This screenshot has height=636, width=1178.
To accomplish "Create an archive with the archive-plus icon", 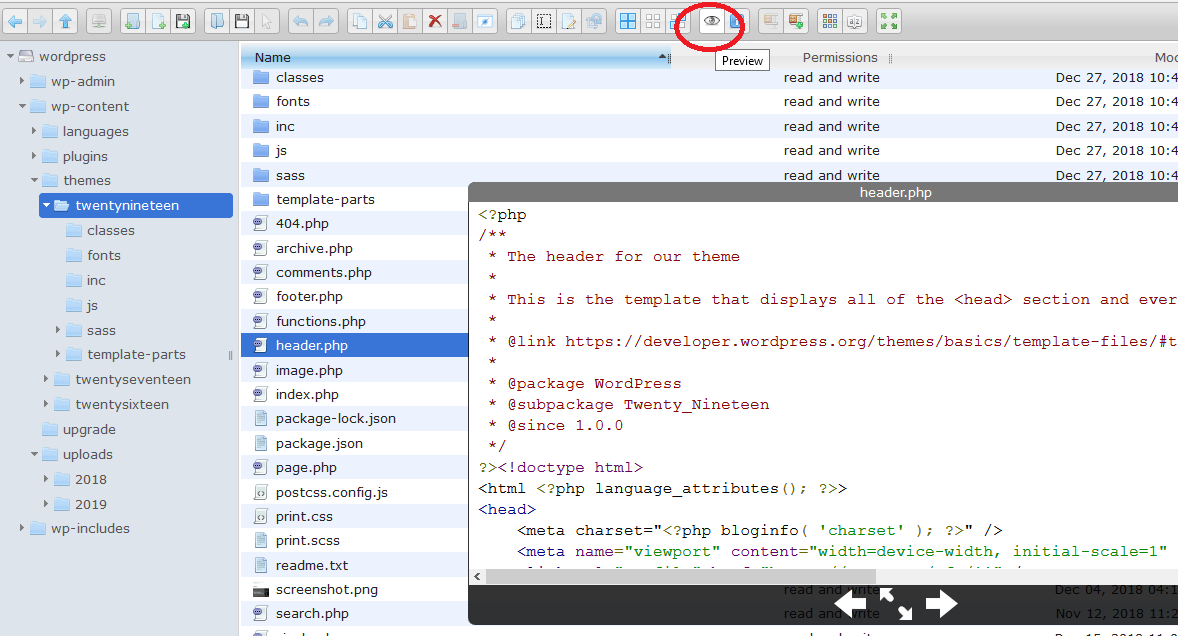I will coord(796,22).
